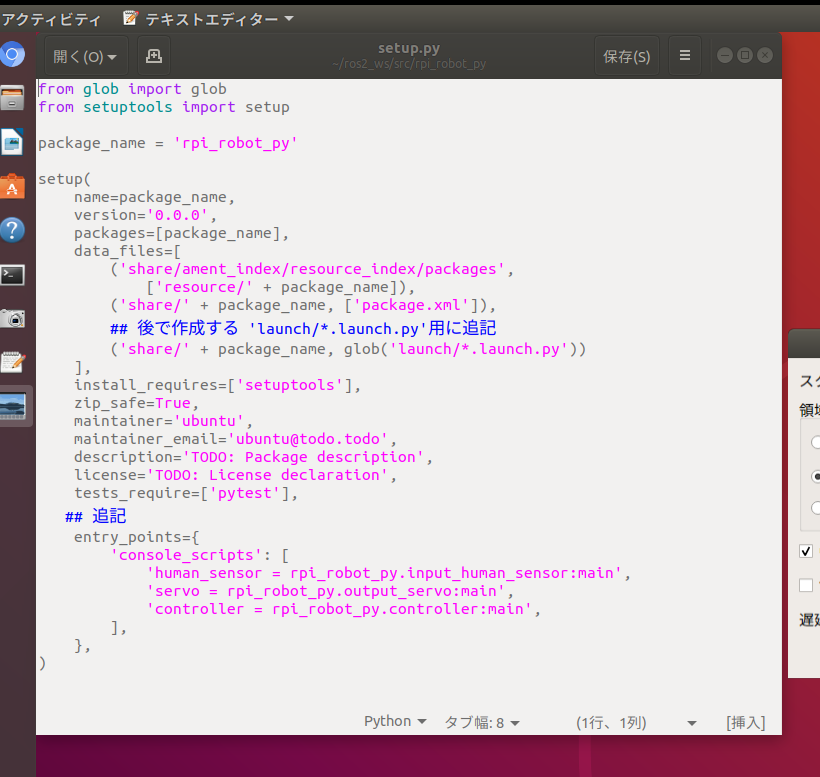Image resolution: width=820 pixels, height=777 pixels.
Task: Click the zip_safe=True line
Action: click(x=136, y=404)
